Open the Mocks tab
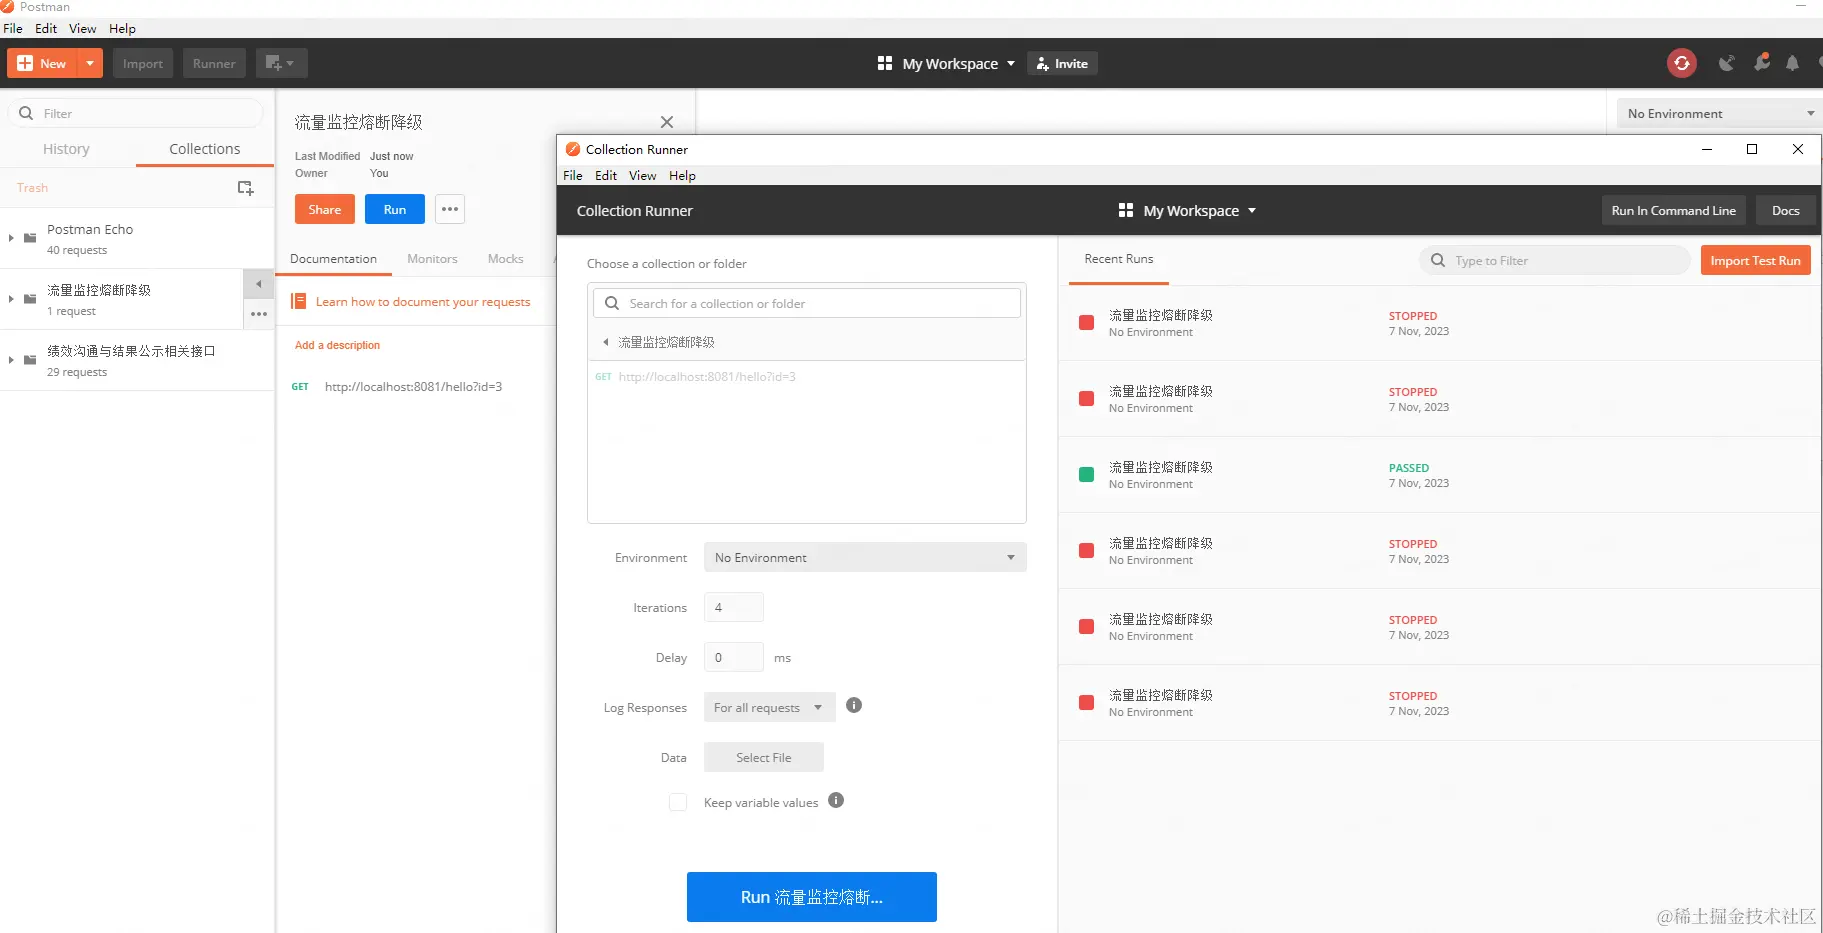The width and height of the screenshot is (1823, 933). tap(505, 258)
